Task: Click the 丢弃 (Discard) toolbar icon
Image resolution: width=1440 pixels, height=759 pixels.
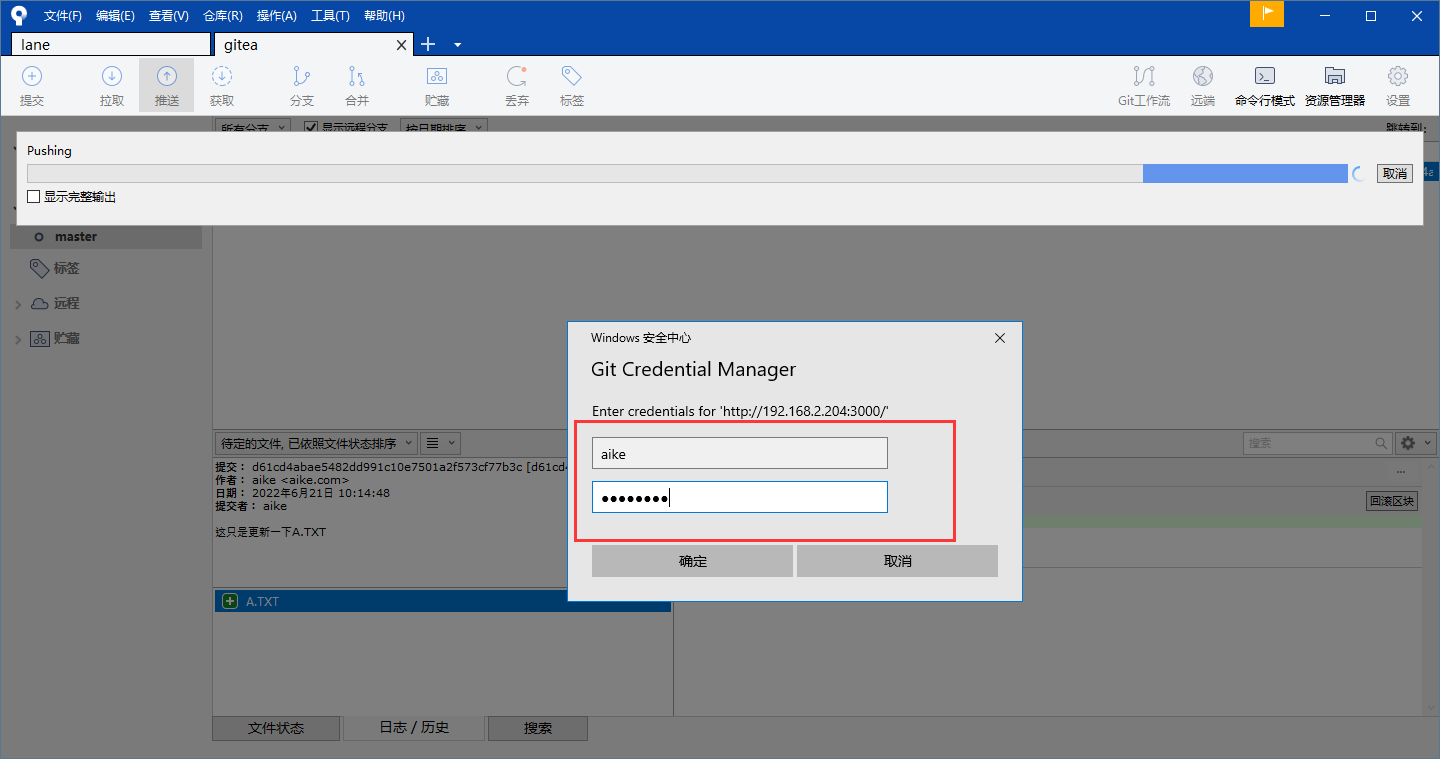Action: 517,86
